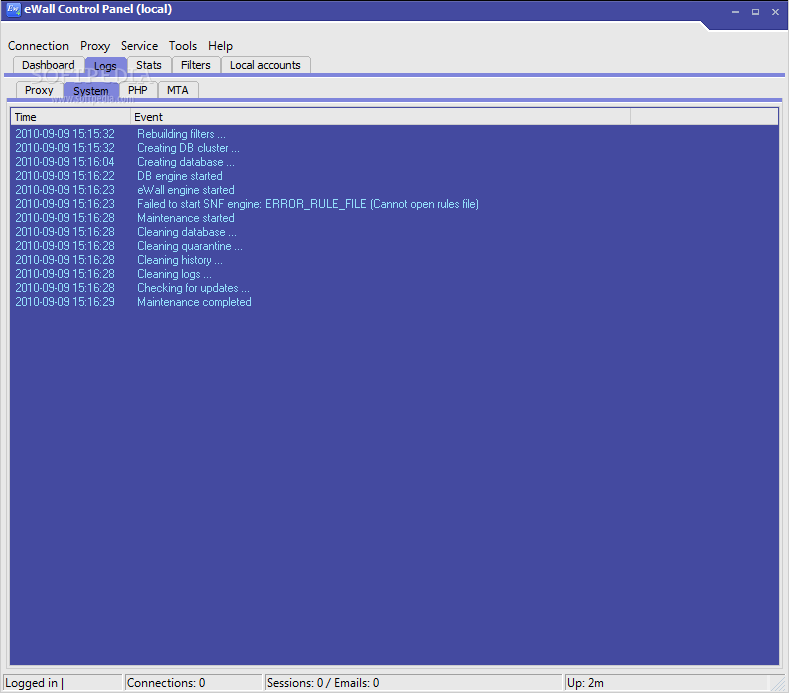Switch to the Stats tab

tap(149, 65)
